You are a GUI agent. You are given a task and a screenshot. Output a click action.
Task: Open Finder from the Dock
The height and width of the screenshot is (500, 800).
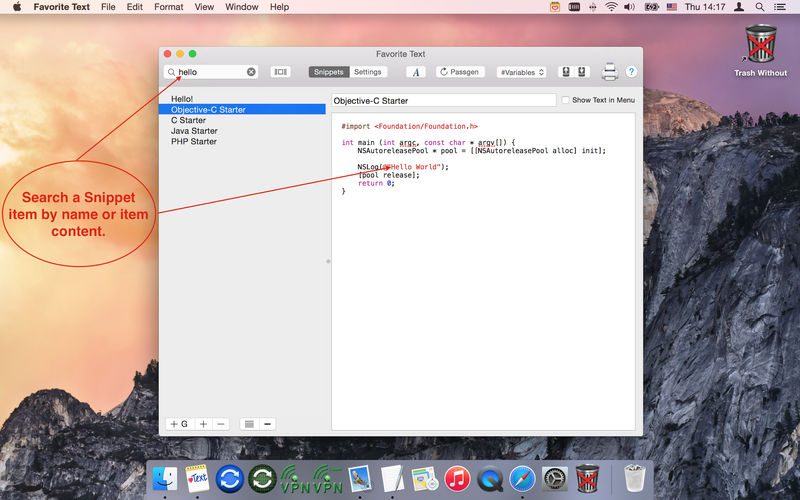point(165,480)
